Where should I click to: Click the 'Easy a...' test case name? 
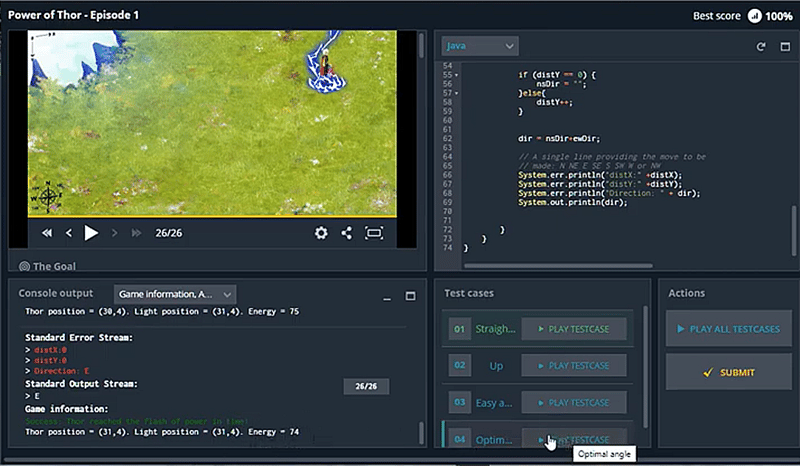click(494, 403)
